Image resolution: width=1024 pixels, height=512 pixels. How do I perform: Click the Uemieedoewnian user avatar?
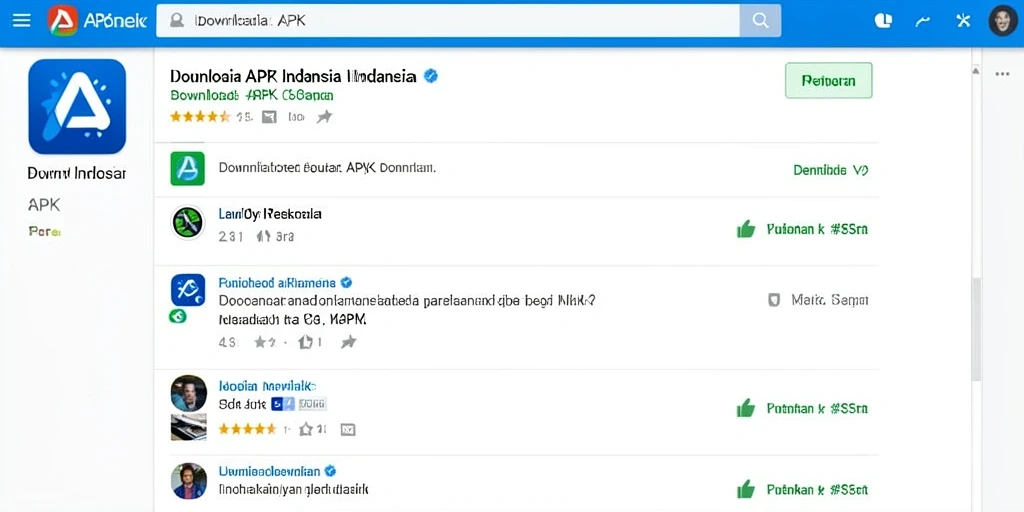point(189,481)
